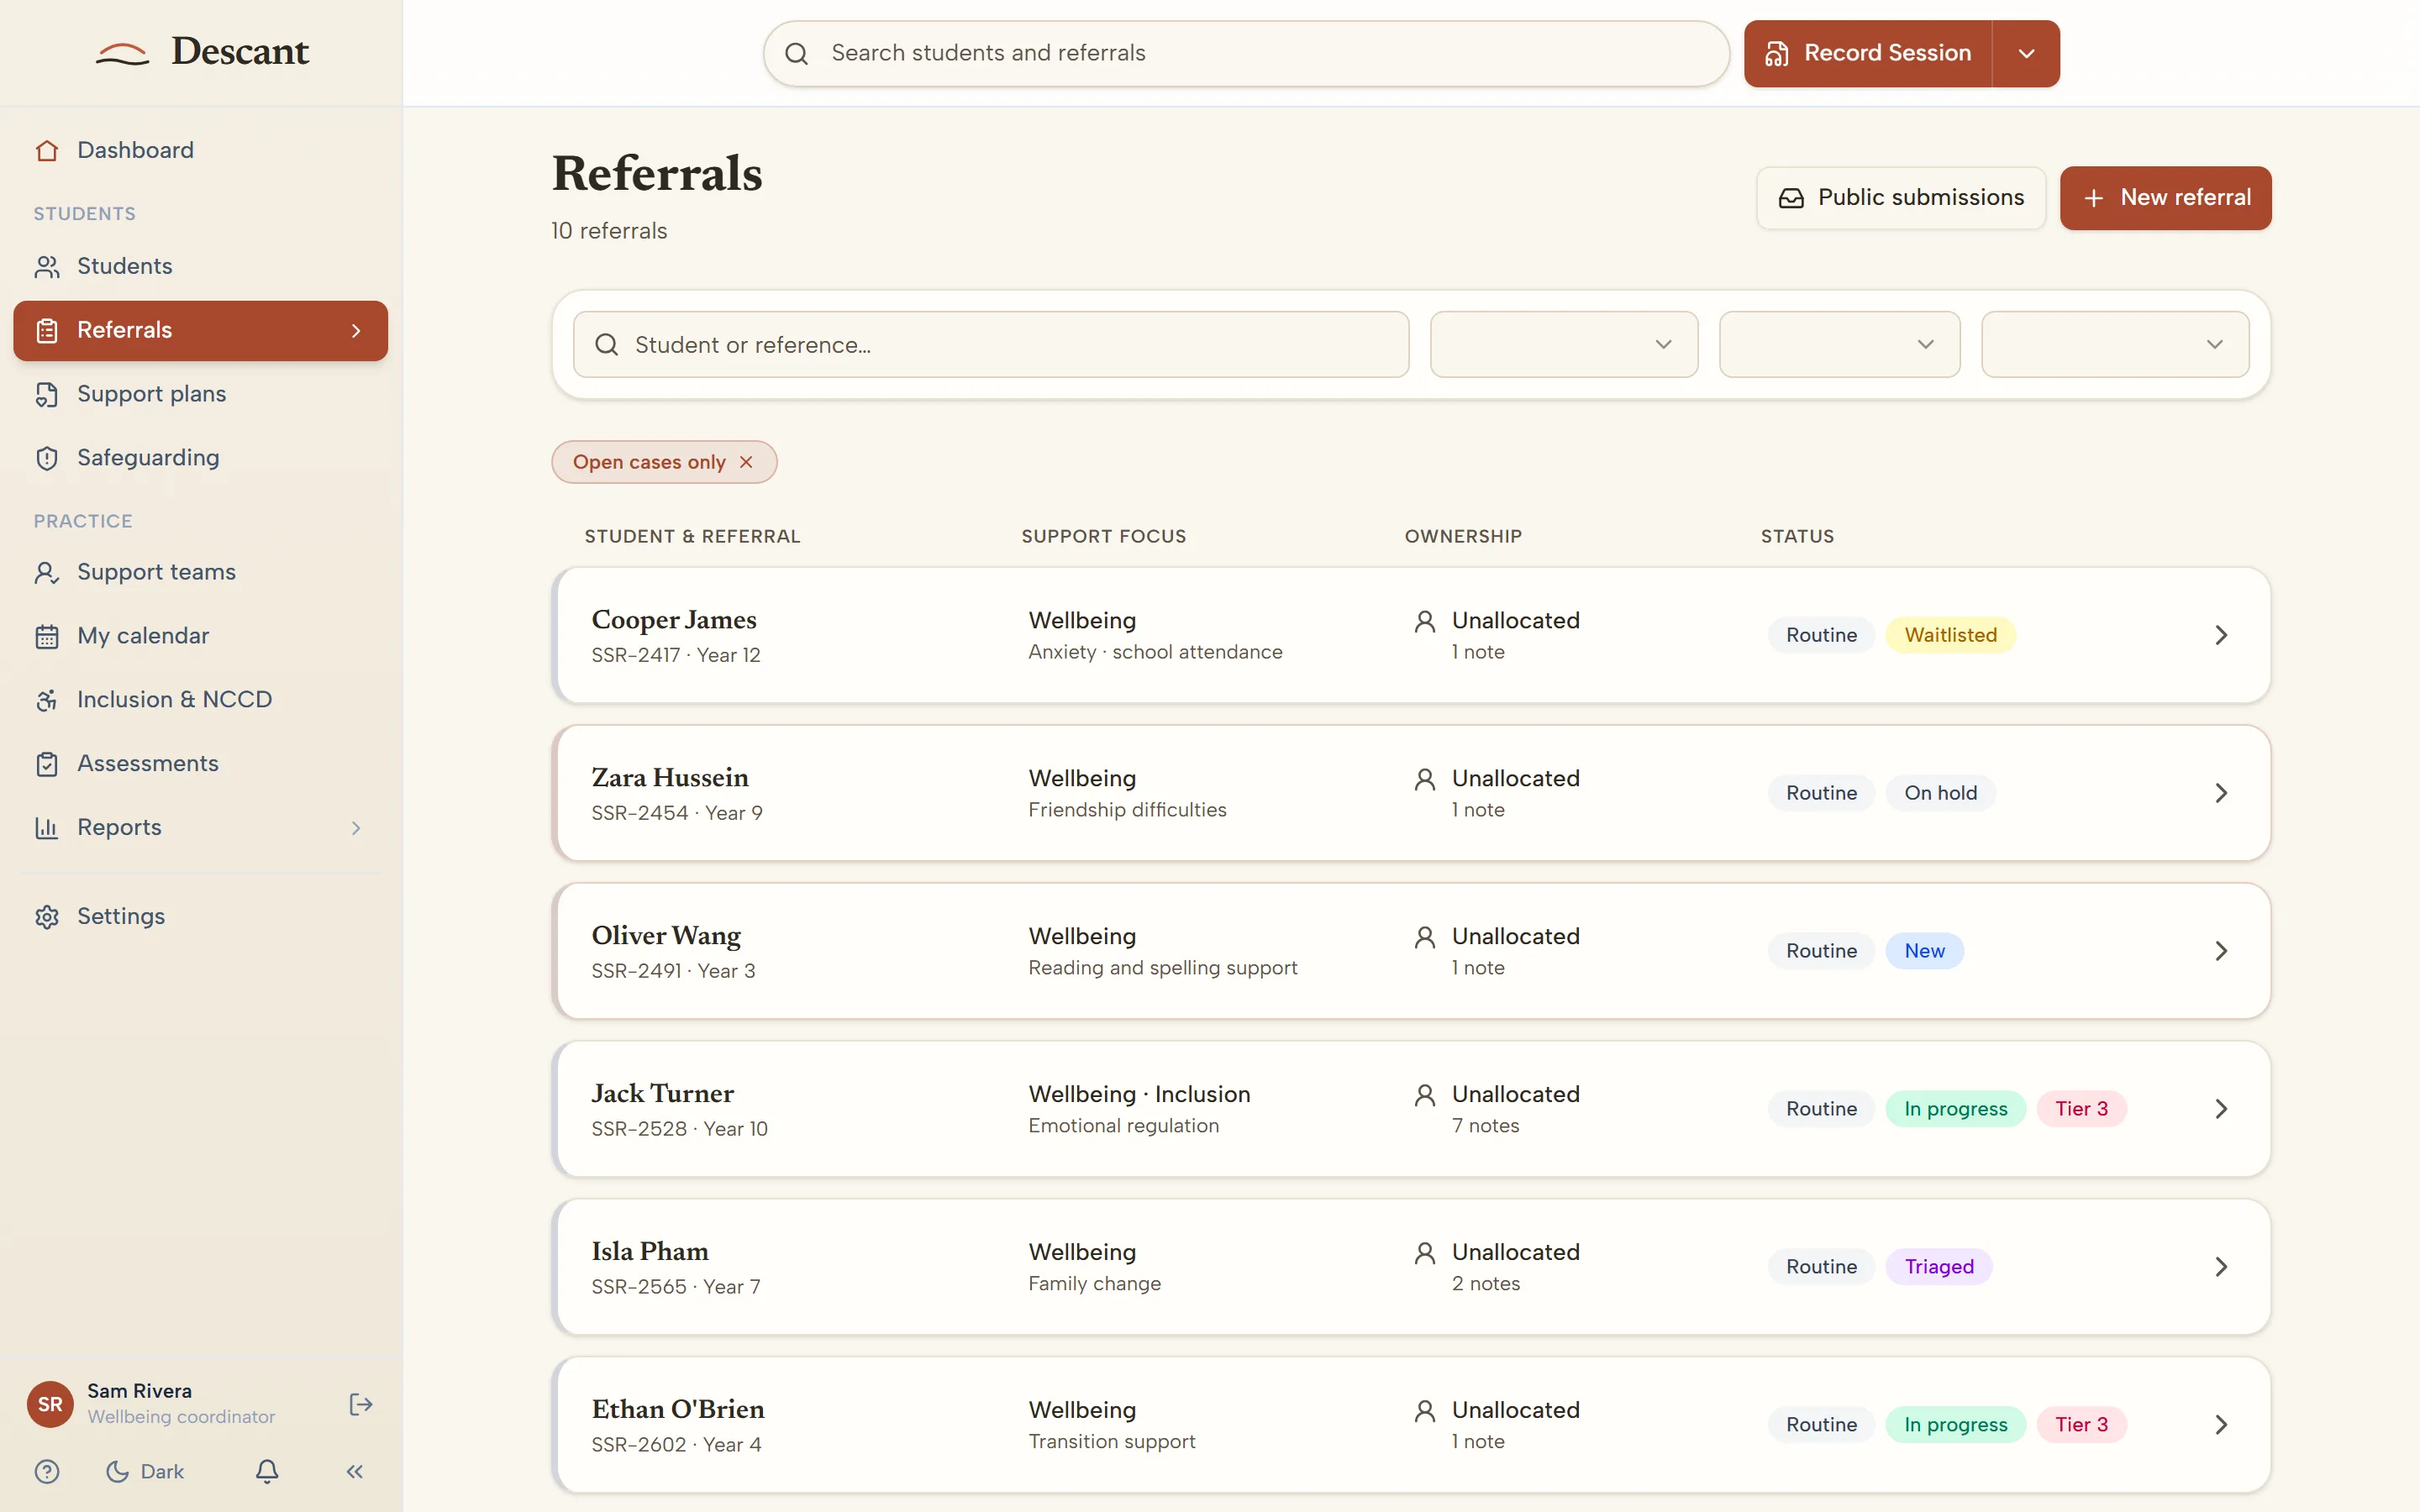Create a New referral
Image resolution: width=2420 pixels, height=1512 pixels.
2166,198
